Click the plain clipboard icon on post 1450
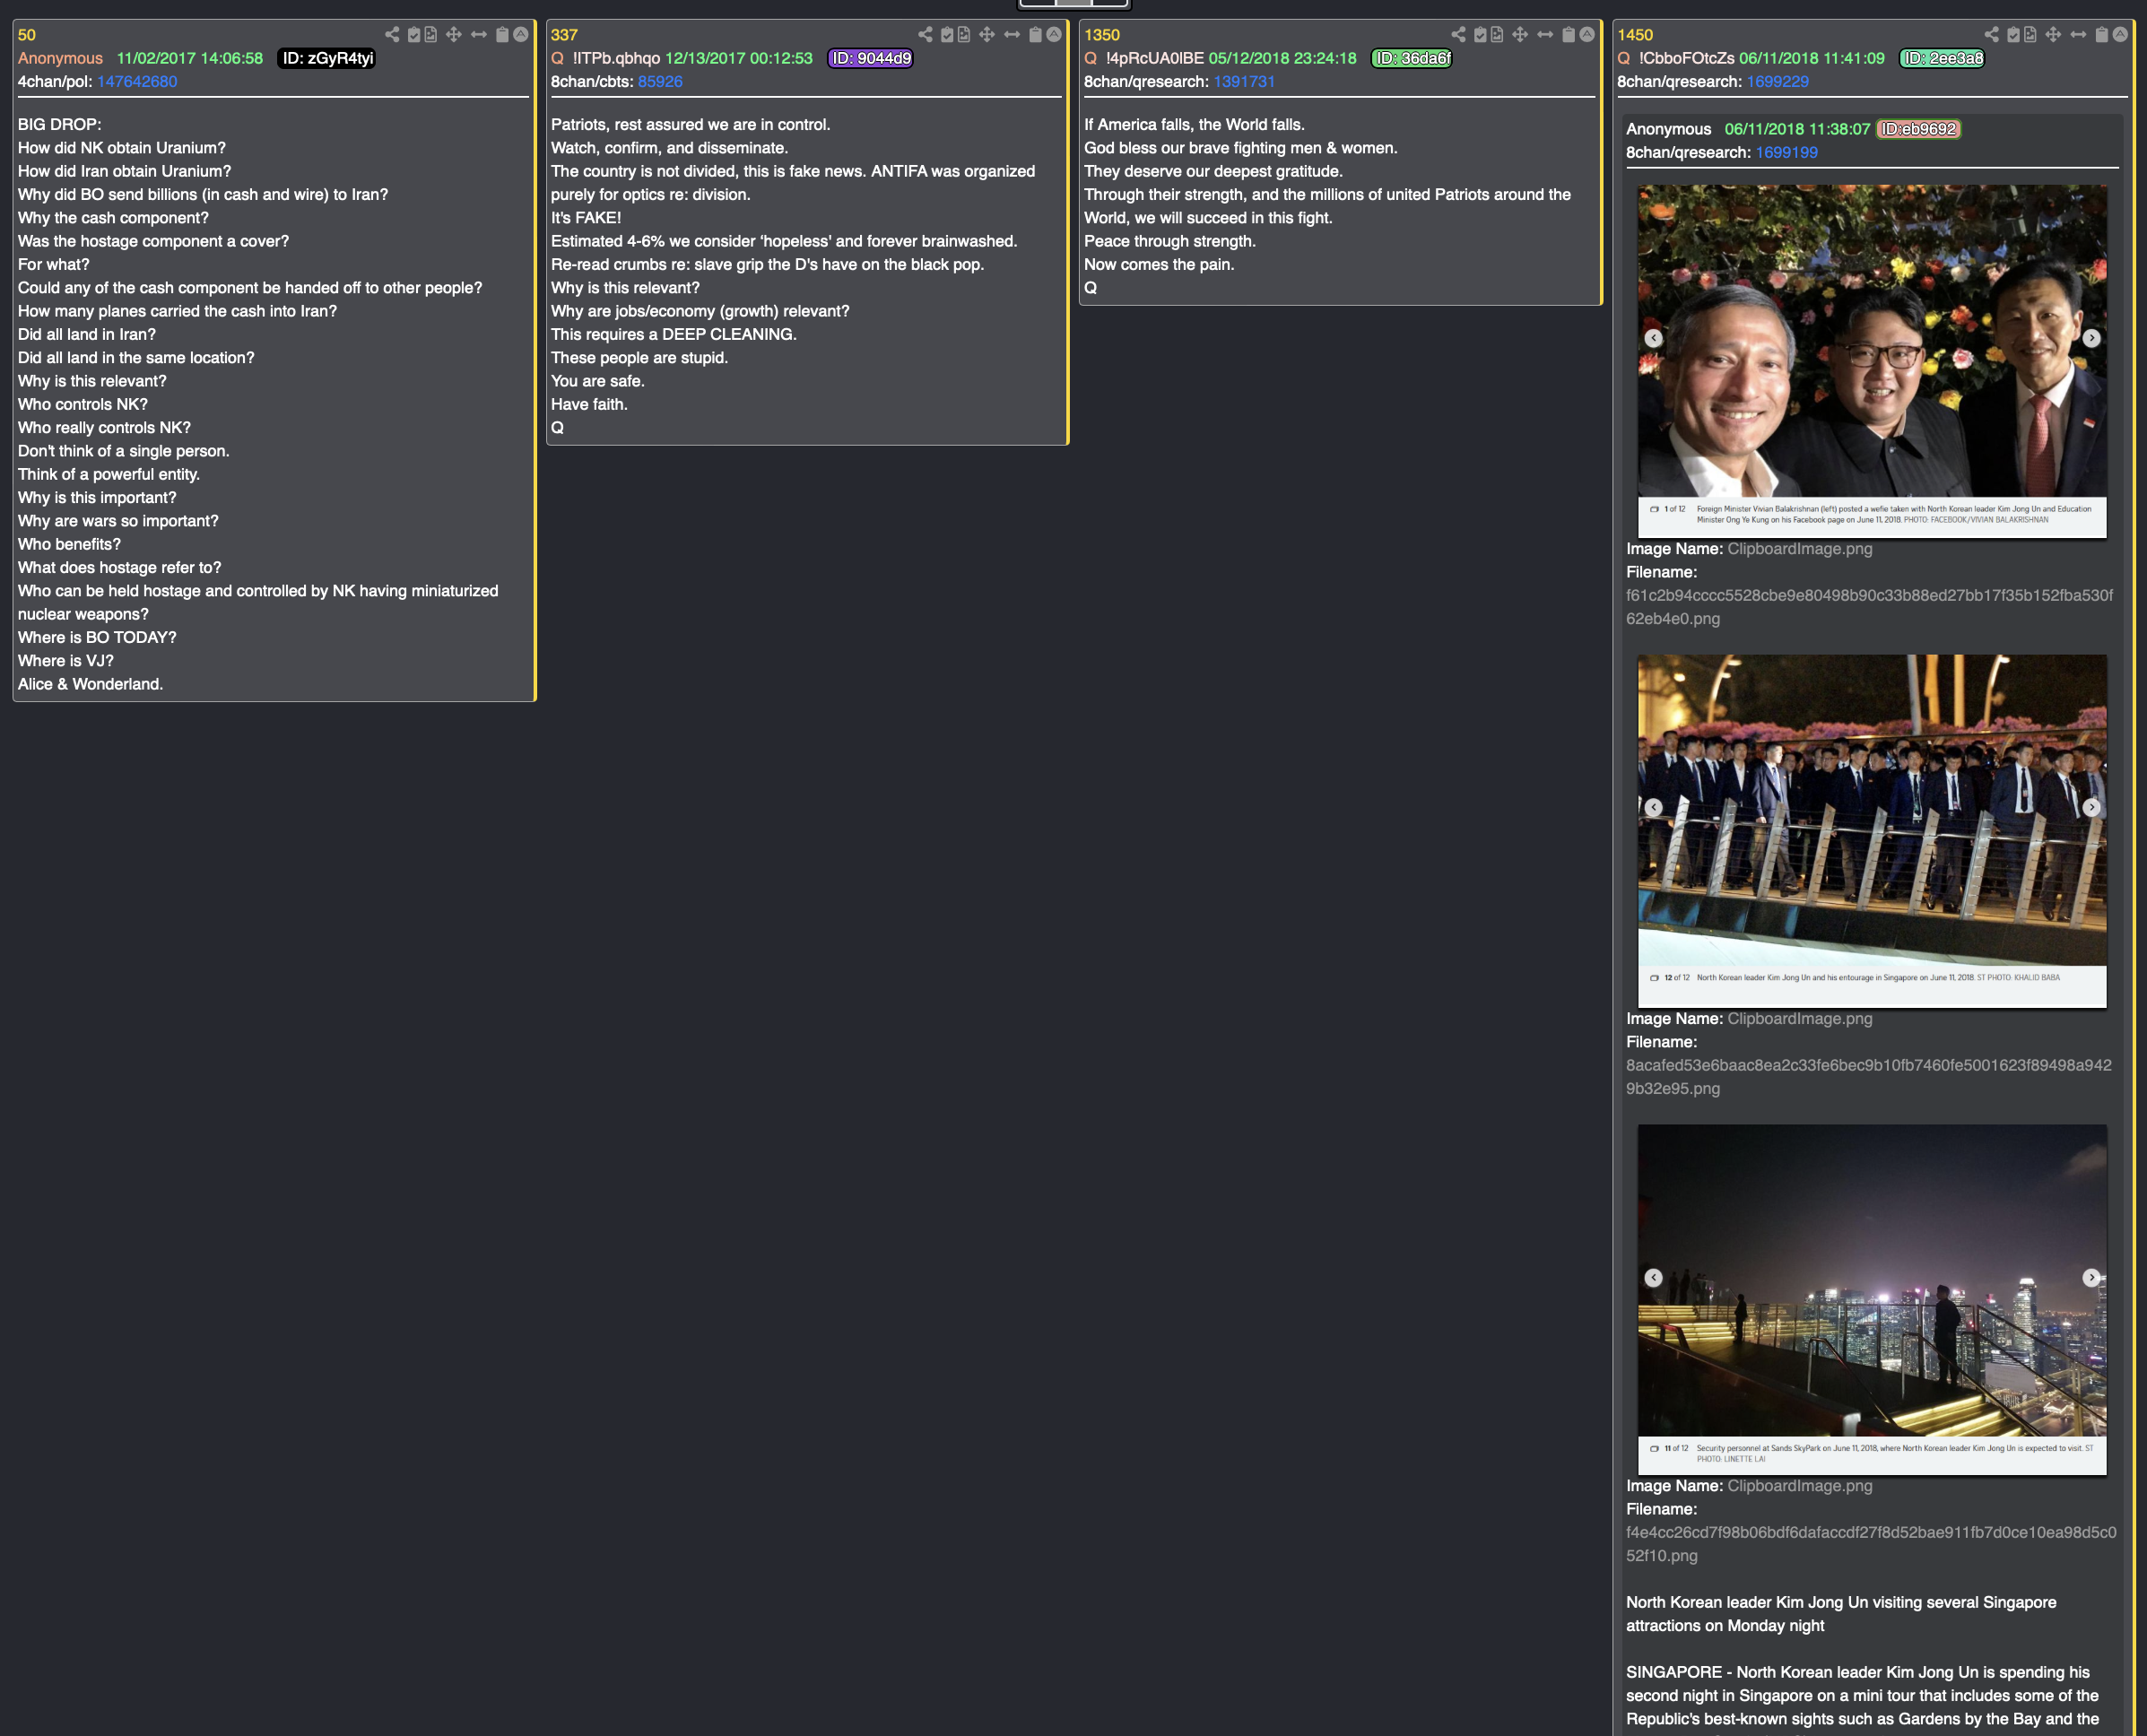The width and height of the screenshot is (2147, 1736). click(2101, 35)
